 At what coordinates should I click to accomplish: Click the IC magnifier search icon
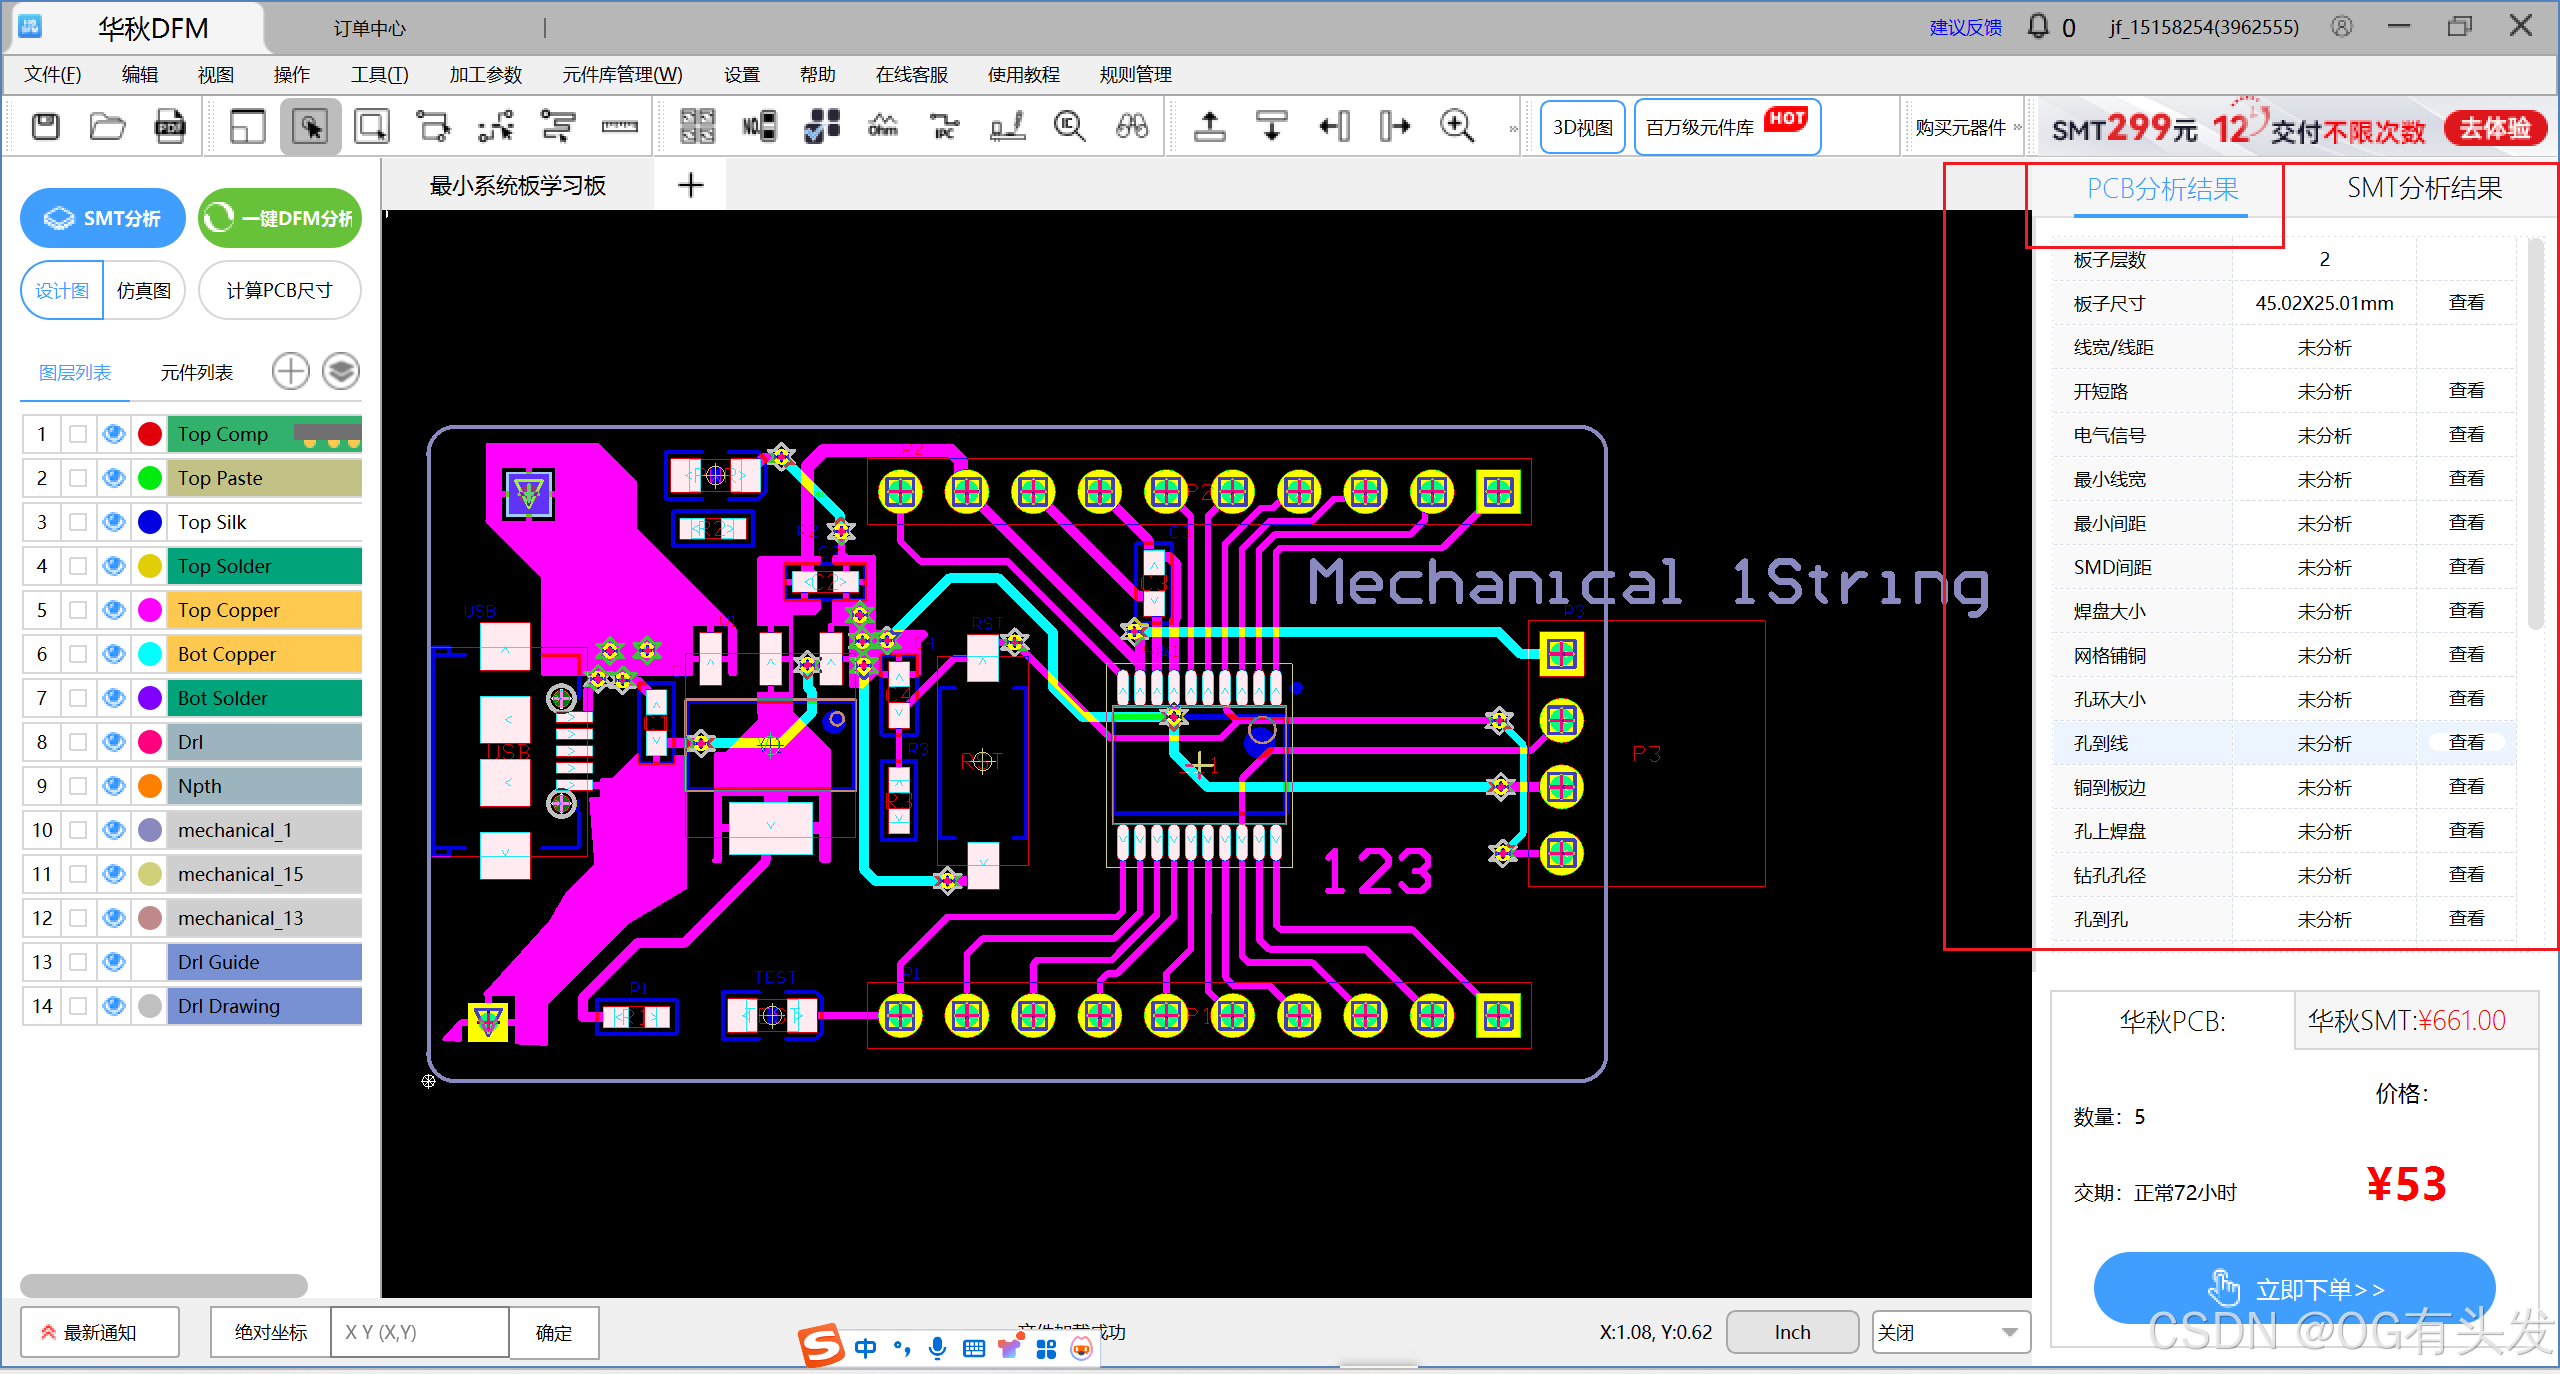(1069, 127)
